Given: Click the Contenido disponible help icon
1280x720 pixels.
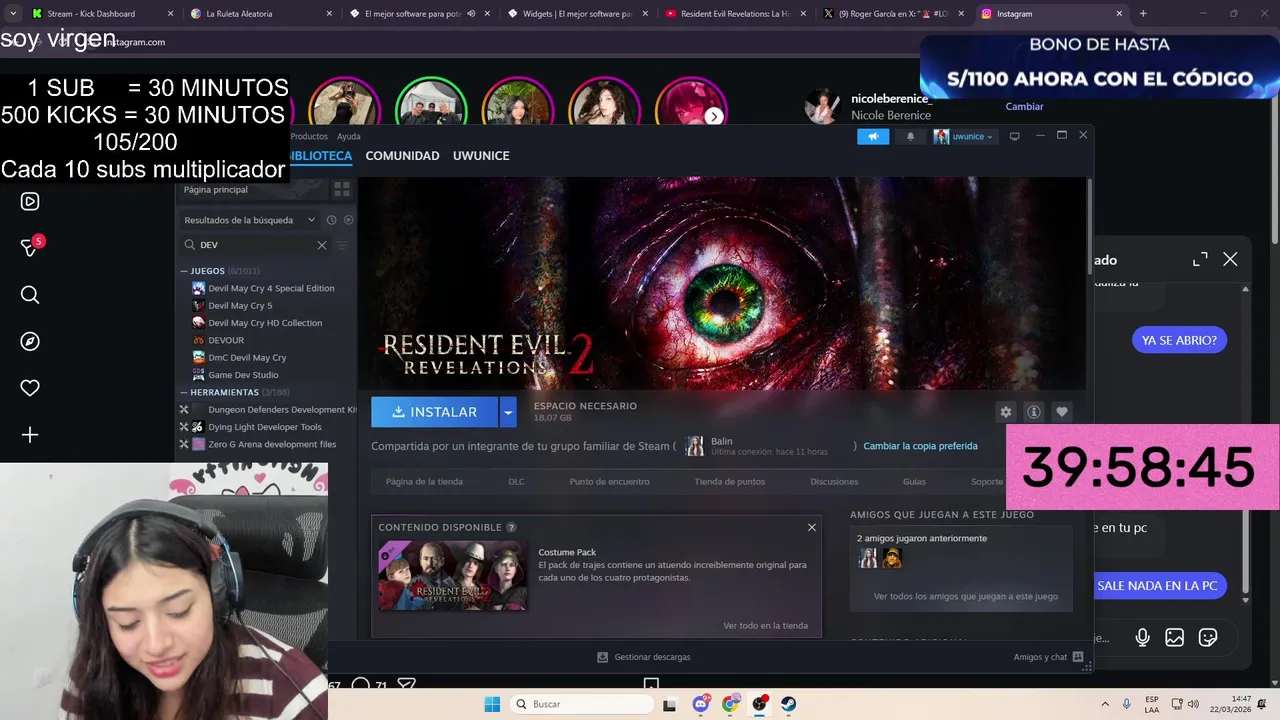Looking at the screenshot, I should pos(511,527).
